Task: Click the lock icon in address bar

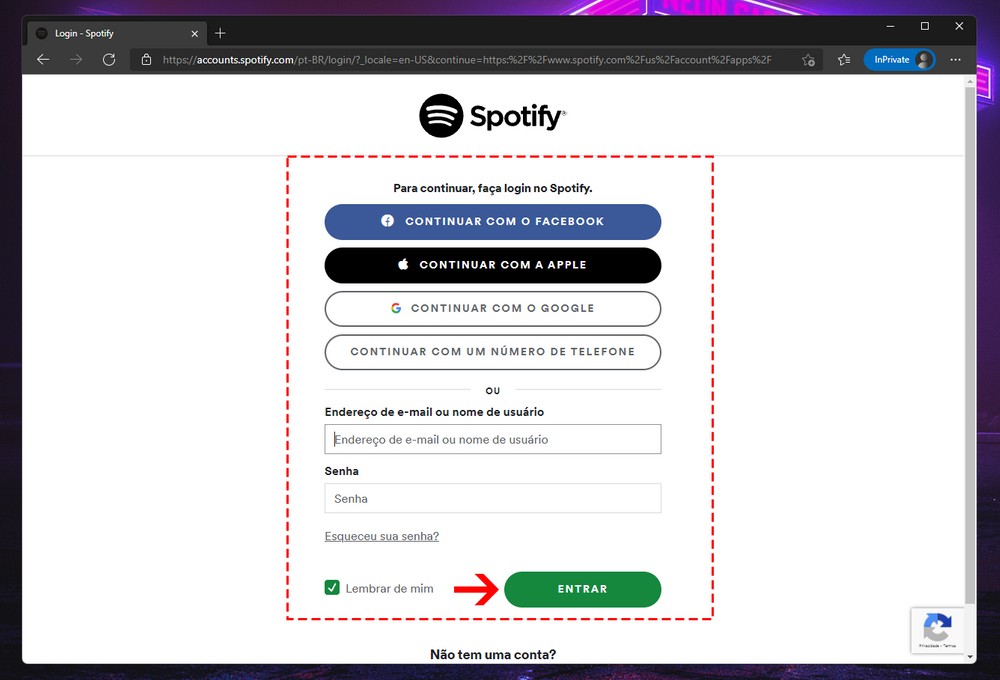Action: coord(146,60)
